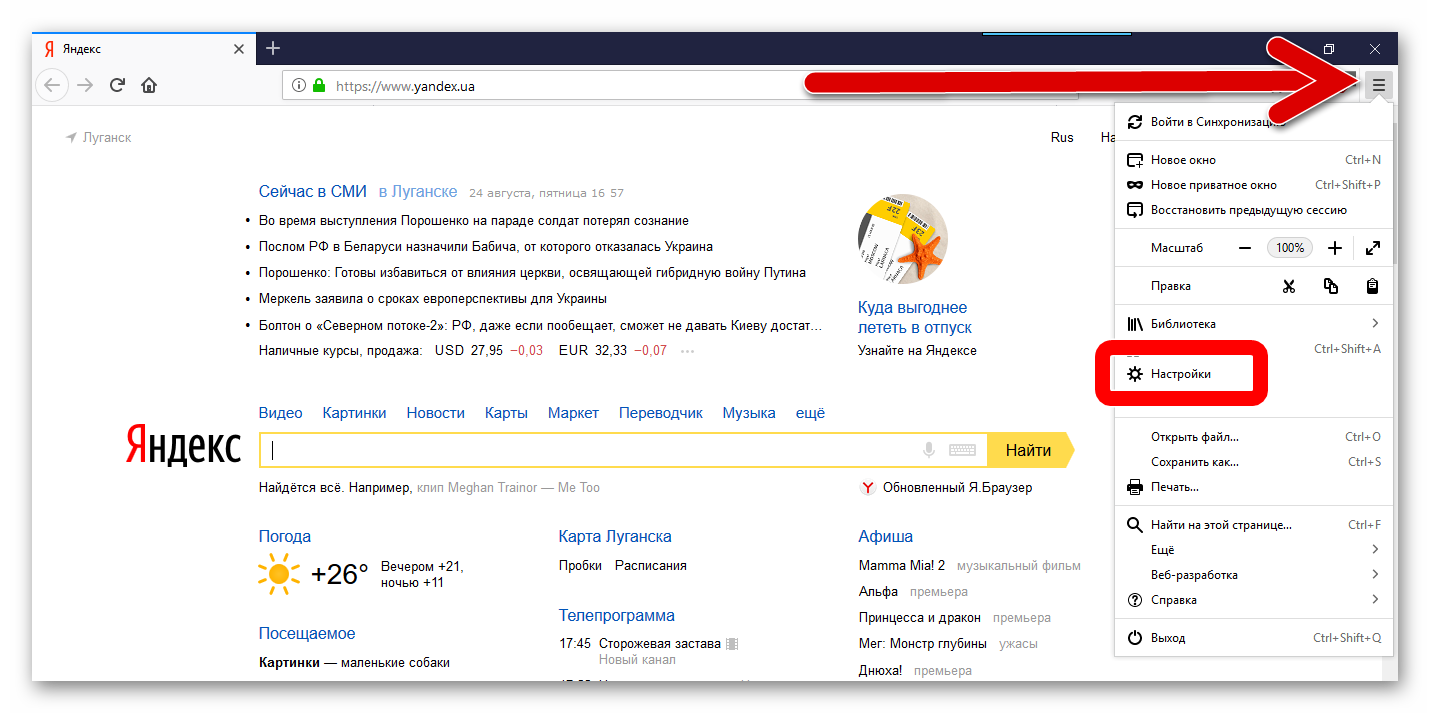The height and width of the screenshot is (713, 1430).
Task: Paste using the clipboard icon in Правка row
Action: [x=1373, y=286]
